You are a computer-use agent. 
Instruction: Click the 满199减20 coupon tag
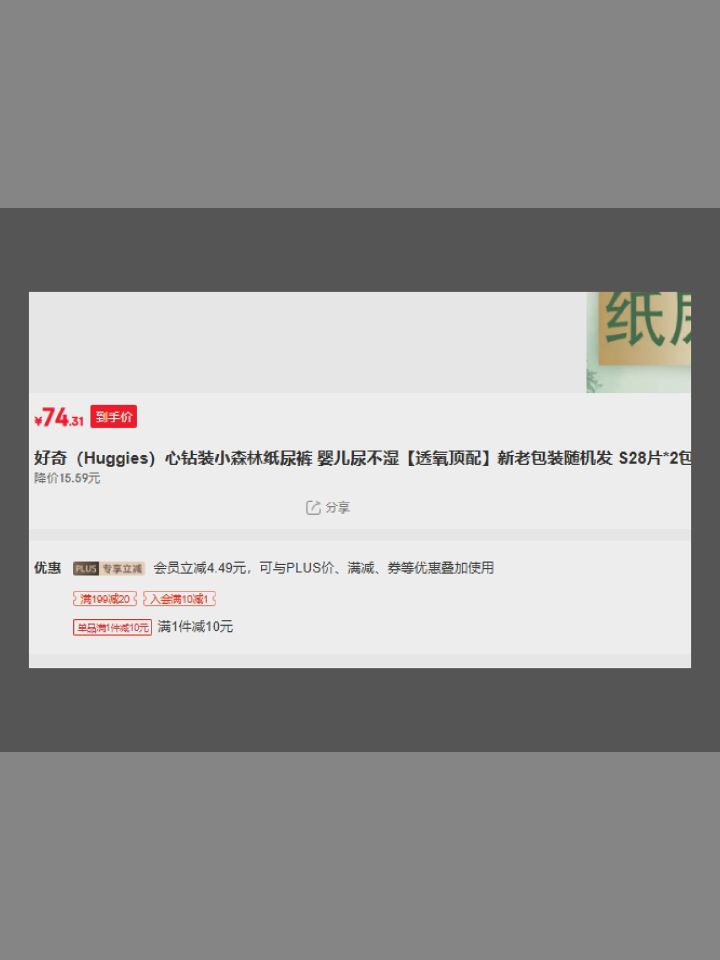(105, 599)
